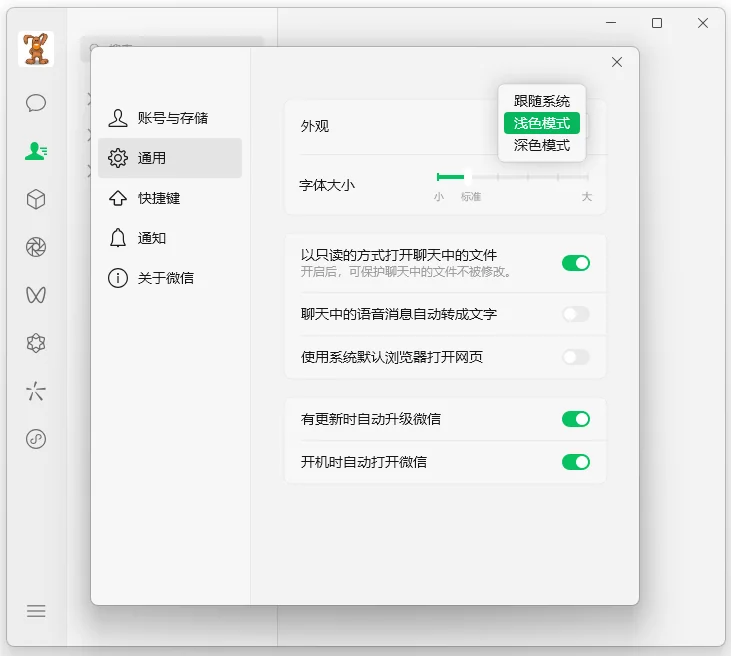This screenshot has height=656, width=731.
Task: Click the 字体大小 slider handle
Action: pyautogui.click(x=468, y=177)
